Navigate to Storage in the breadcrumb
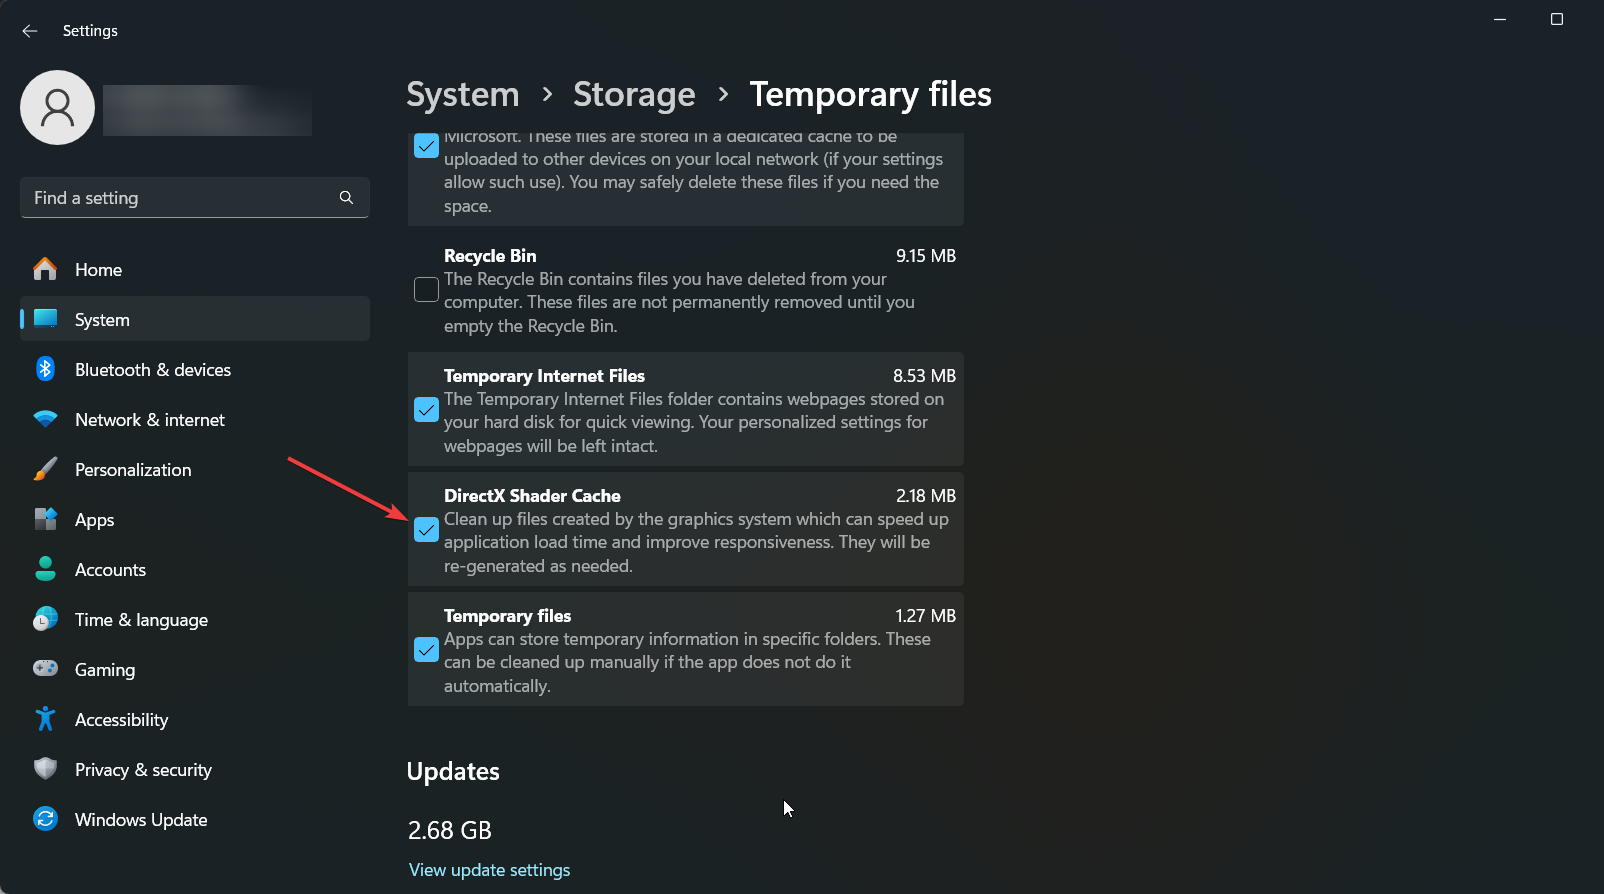The width and height of the screenshot is (1604, 894). click(x=634, y=95)
